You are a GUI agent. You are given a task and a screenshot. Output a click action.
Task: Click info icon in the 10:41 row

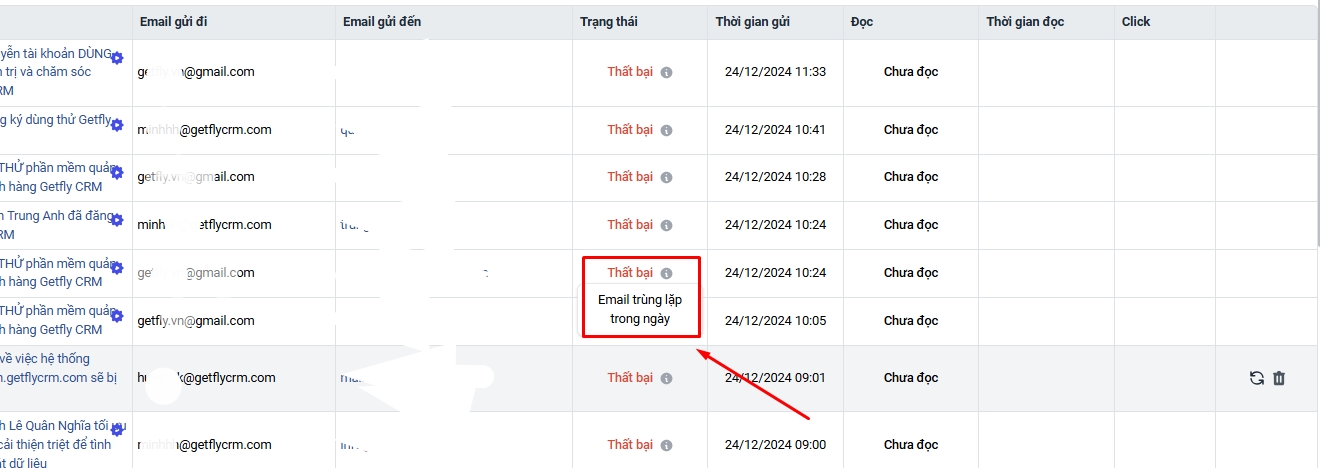667,130
